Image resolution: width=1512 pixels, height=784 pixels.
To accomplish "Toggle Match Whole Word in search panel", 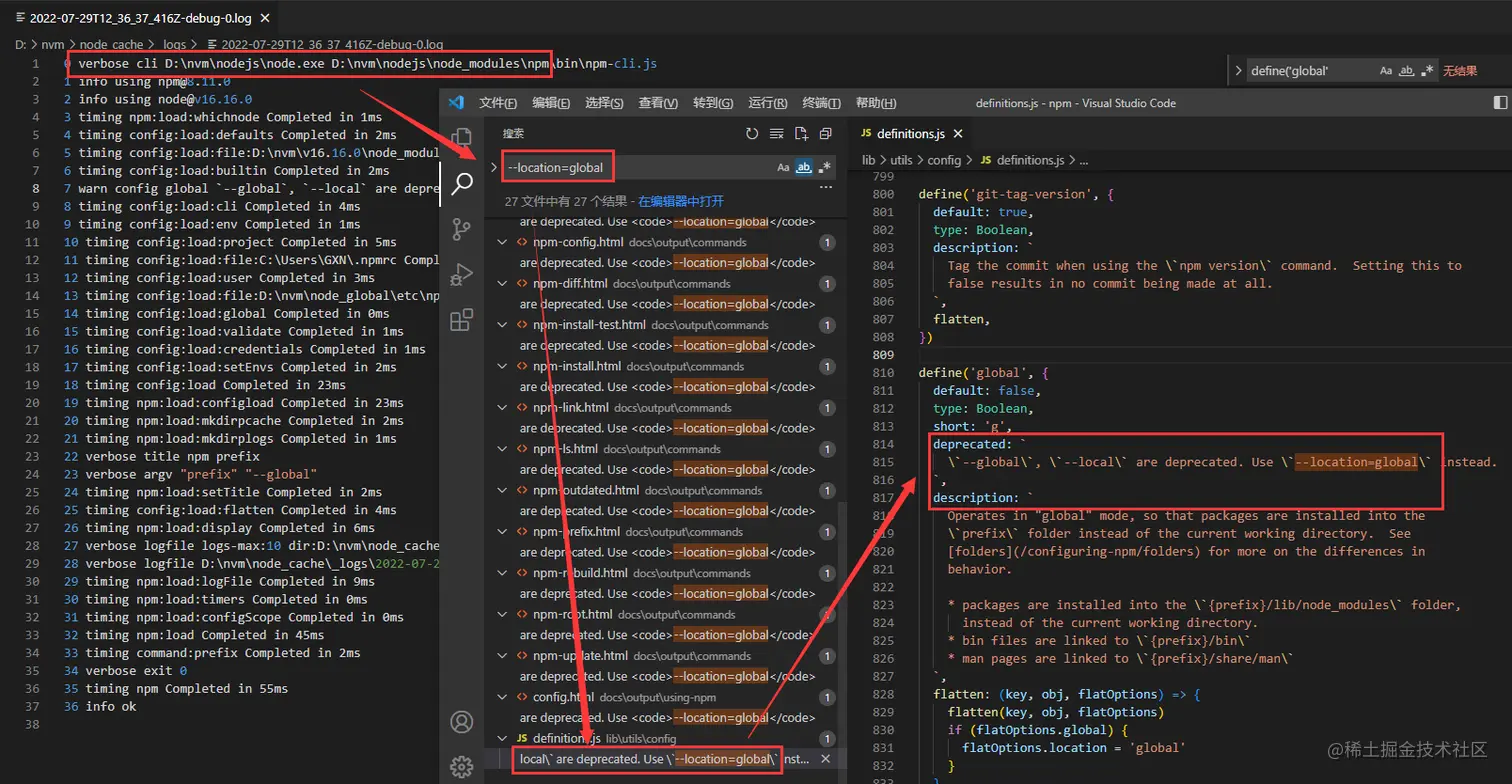I will pyautogui.click(x=804, y=168).
